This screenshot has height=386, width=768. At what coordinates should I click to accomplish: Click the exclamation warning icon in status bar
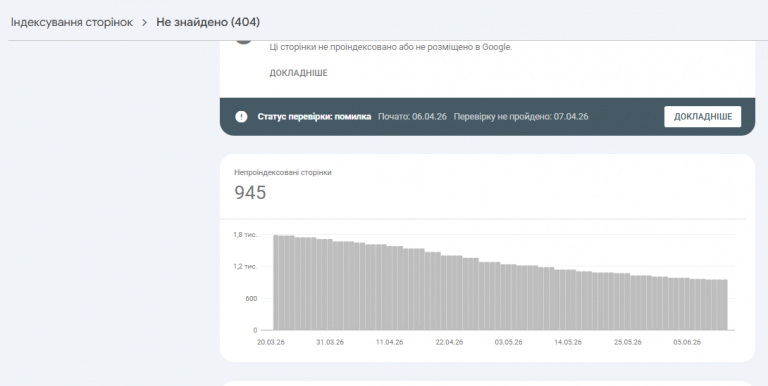tap(241, 117)
